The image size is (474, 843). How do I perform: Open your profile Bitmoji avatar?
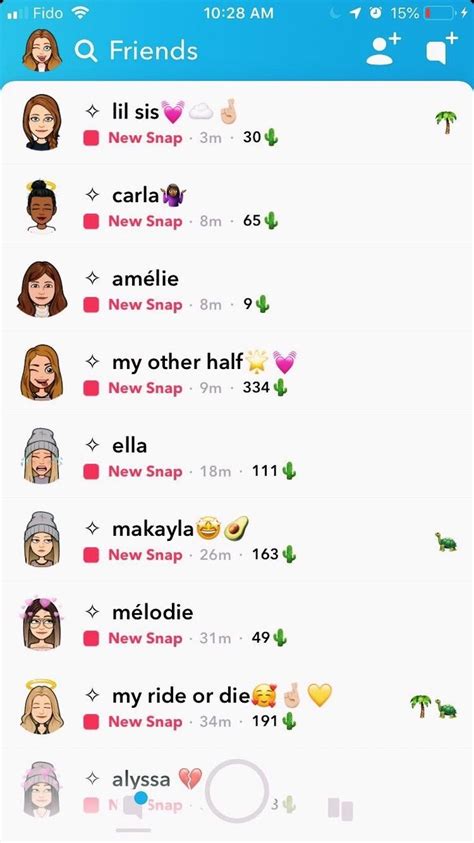coord(42,49)
